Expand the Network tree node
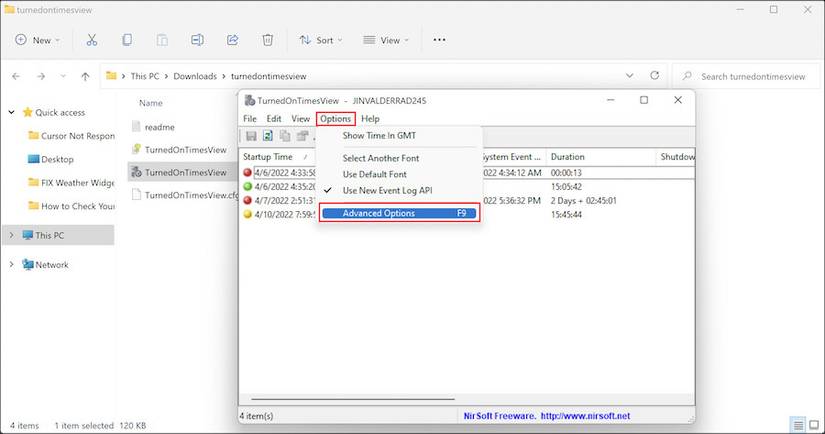 (x=12, y=265)
